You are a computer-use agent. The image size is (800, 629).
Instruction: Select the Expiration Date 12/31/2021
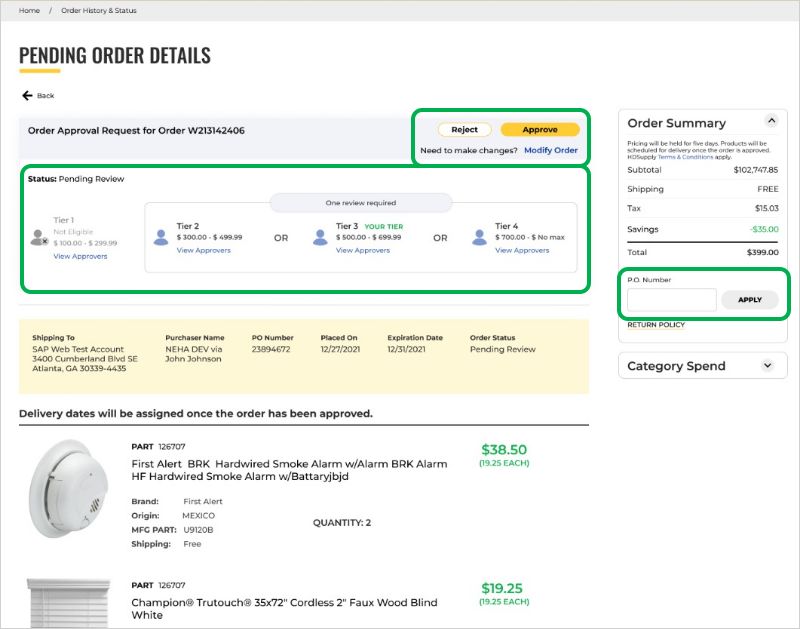406,349
